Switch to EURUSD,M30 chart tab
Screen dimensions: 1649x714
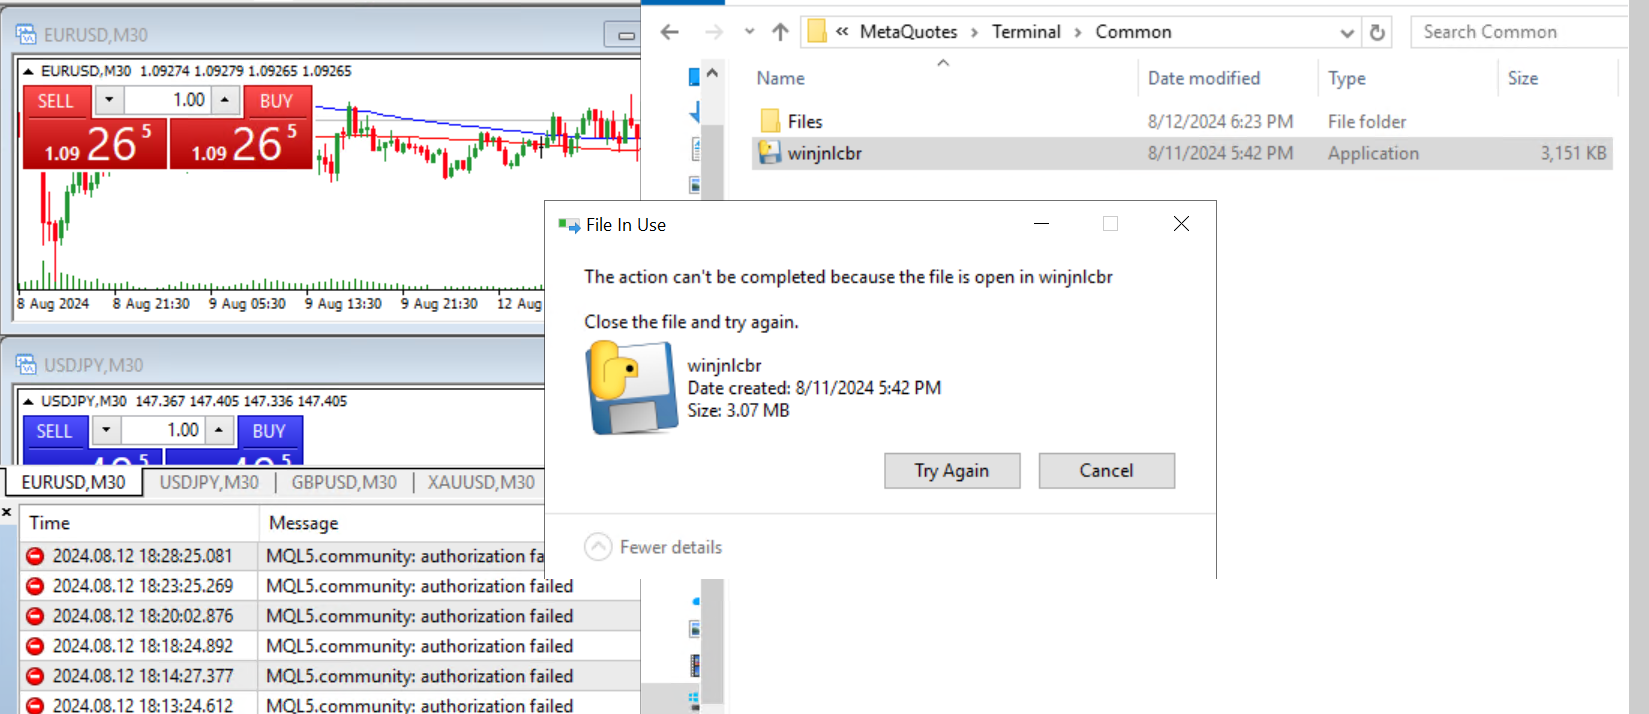pyautogui.click(x=73, y=482)
